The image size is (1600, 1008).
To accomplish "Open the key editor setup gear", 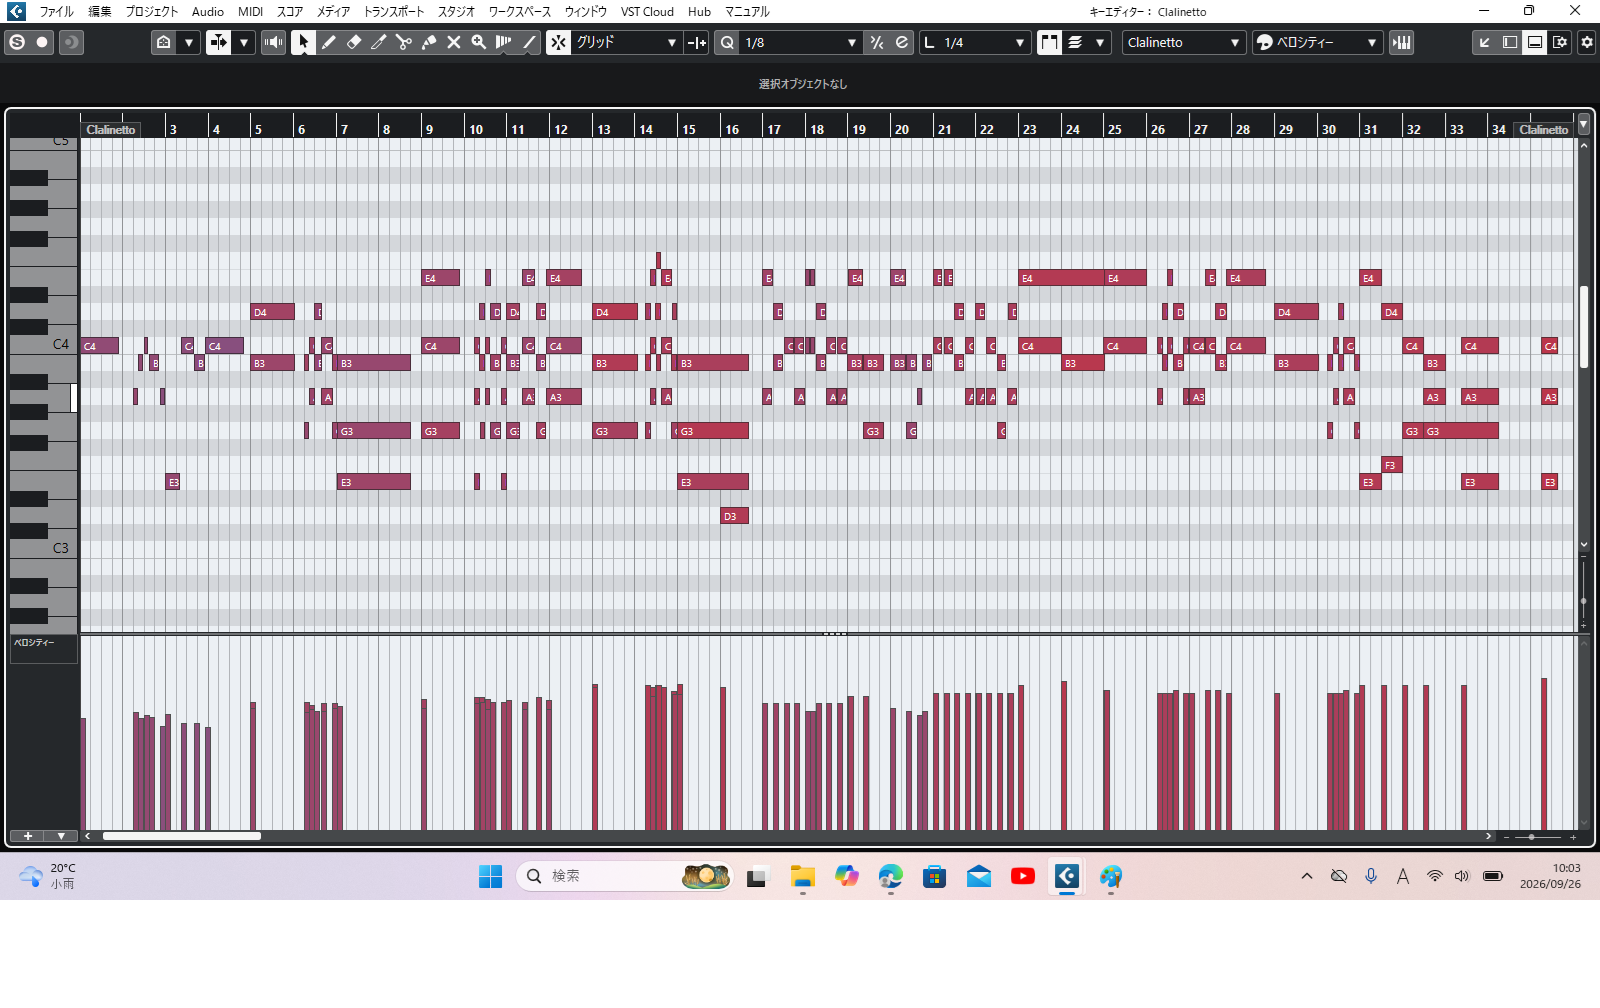I will 1586,42.
